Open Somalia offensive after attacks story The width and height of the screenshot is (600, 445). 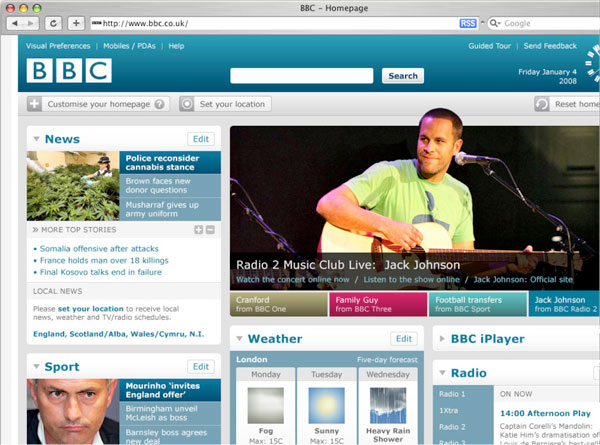point(99,249)
